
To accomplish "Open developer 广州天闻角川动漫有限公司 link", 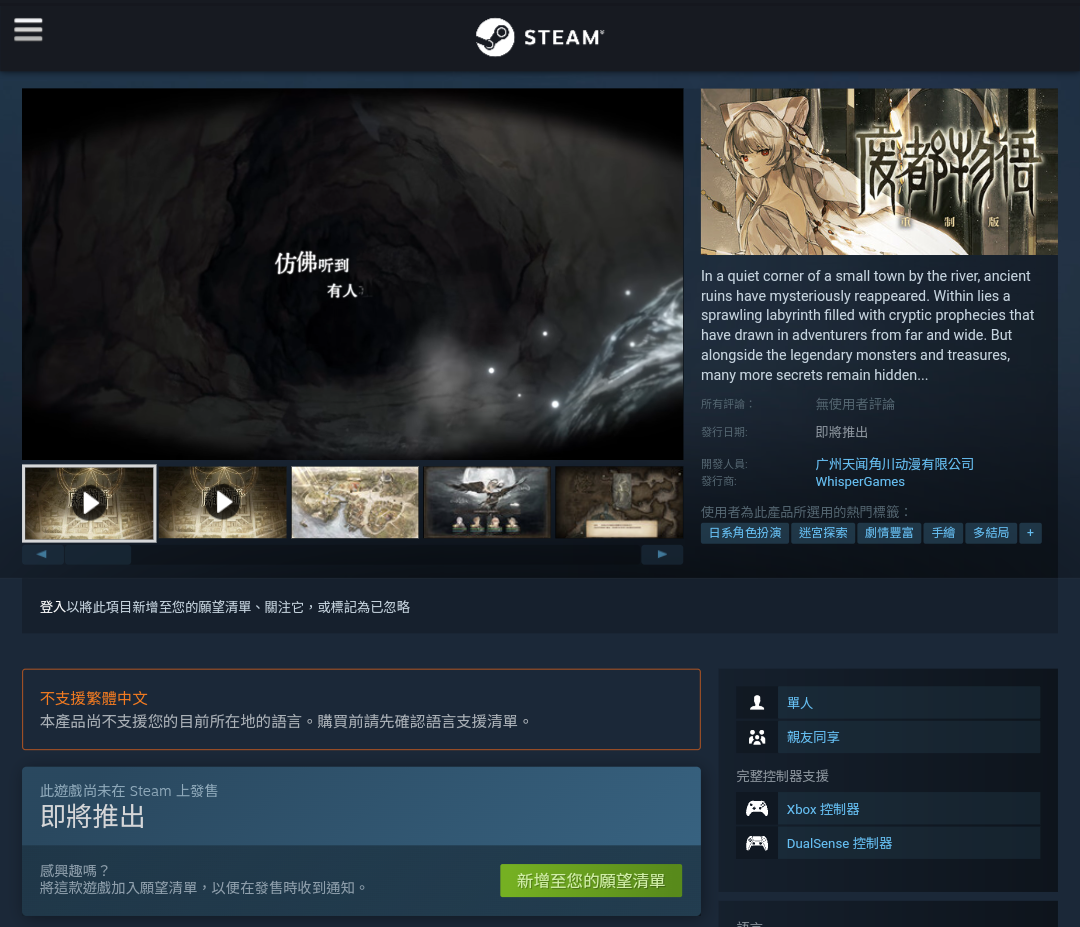I will point(894,464).
